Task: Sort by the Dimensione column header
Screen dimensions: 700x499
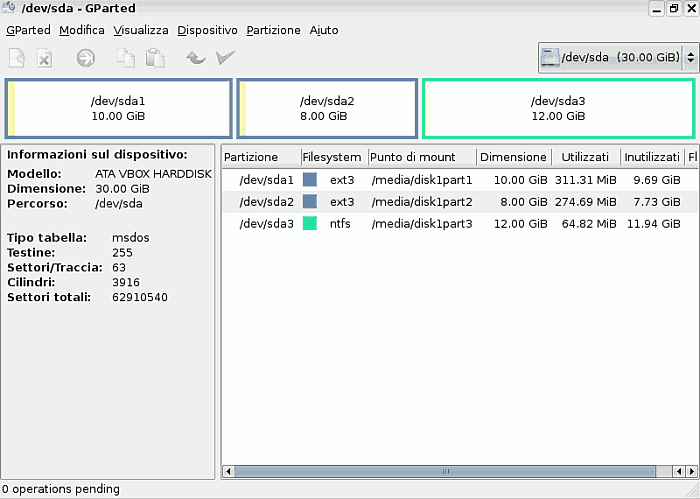Action: [512, 157]
